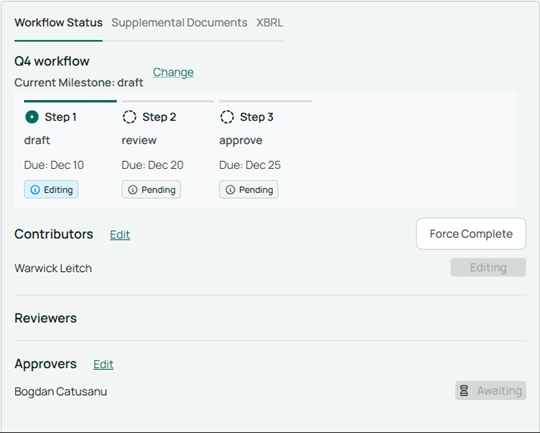Click the Pending badge under Step 2 review
Screen dimensions: 540x433
(x=151, y=189)
